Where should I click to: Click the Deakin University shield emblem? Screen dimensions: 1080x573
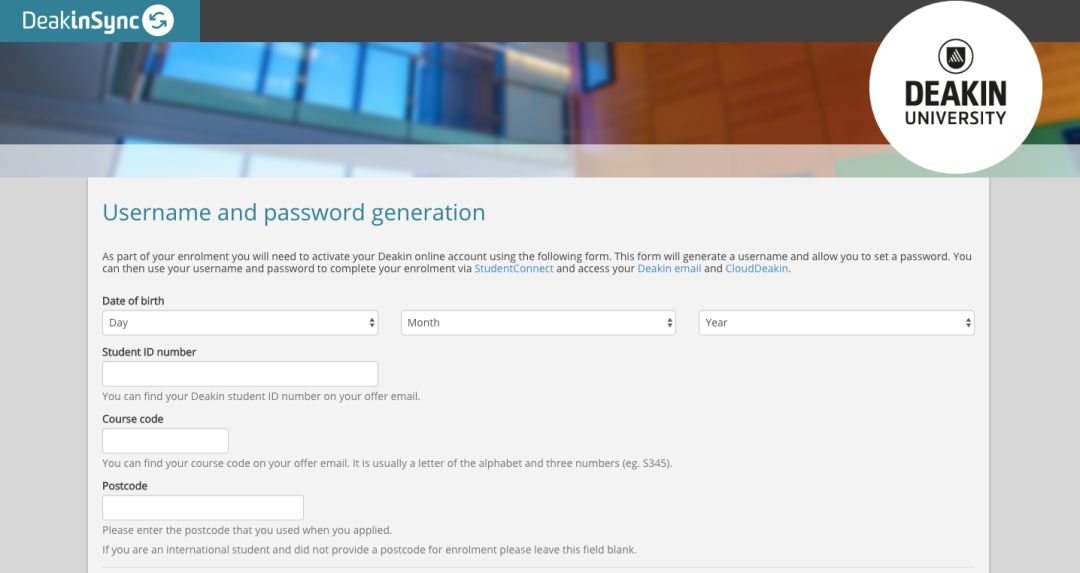955,56
